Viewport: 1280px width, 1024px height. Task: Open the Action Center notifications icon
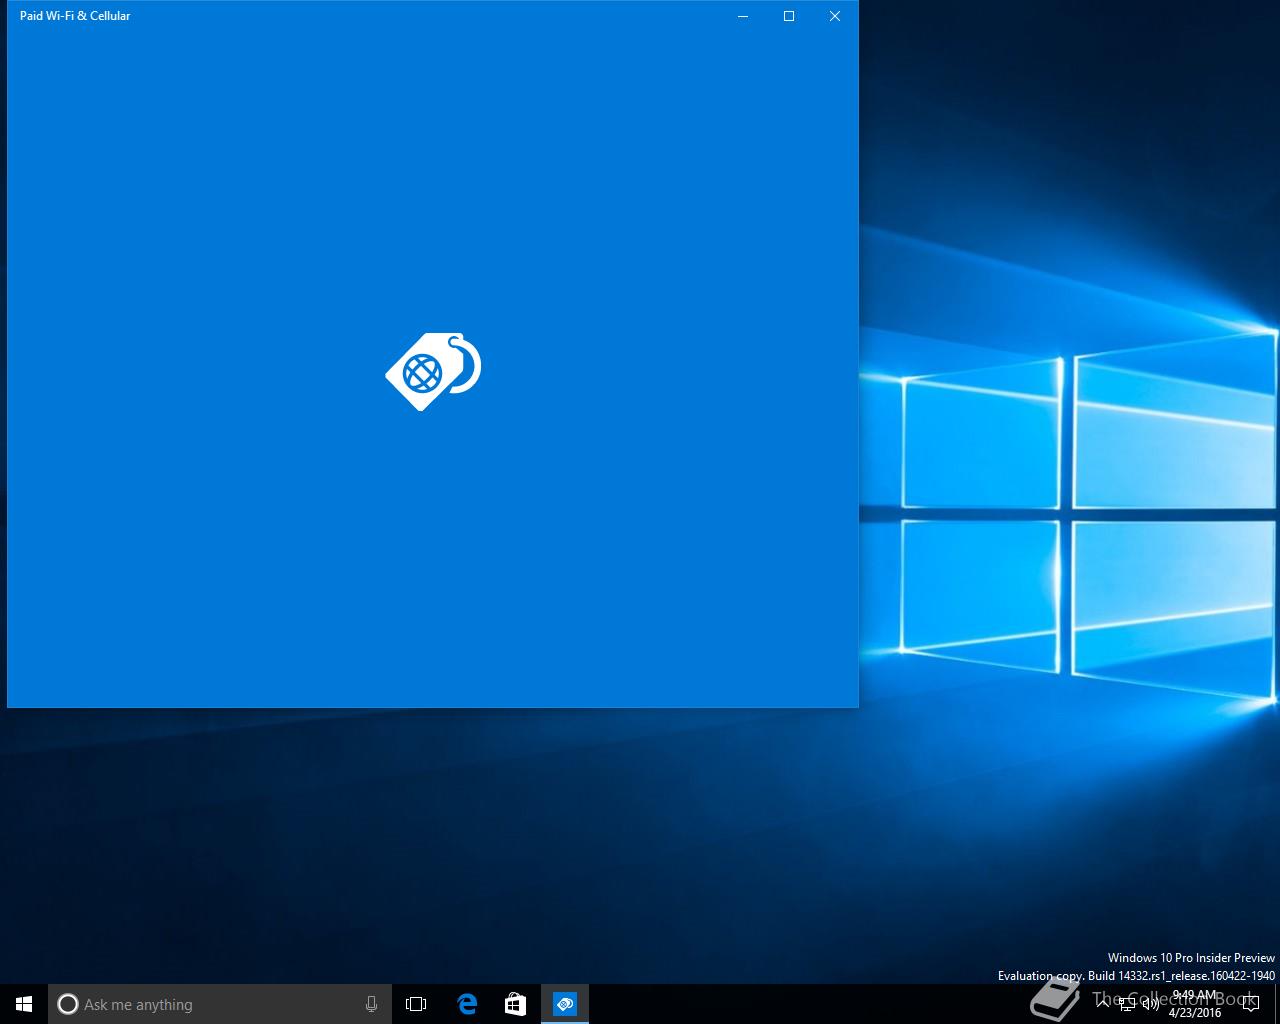pyautogui.click(x=1250, y=1004)
